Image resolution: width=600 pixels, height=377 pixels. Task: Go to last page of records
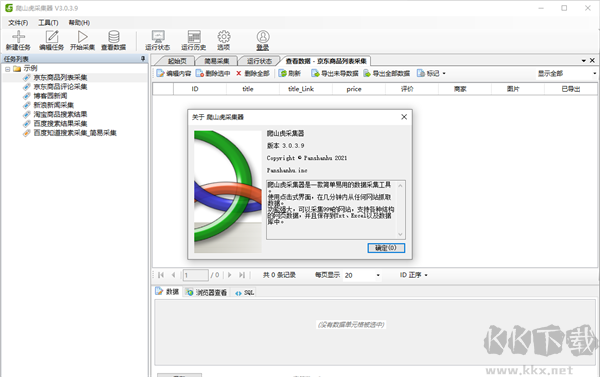click(x=242, y=275)
